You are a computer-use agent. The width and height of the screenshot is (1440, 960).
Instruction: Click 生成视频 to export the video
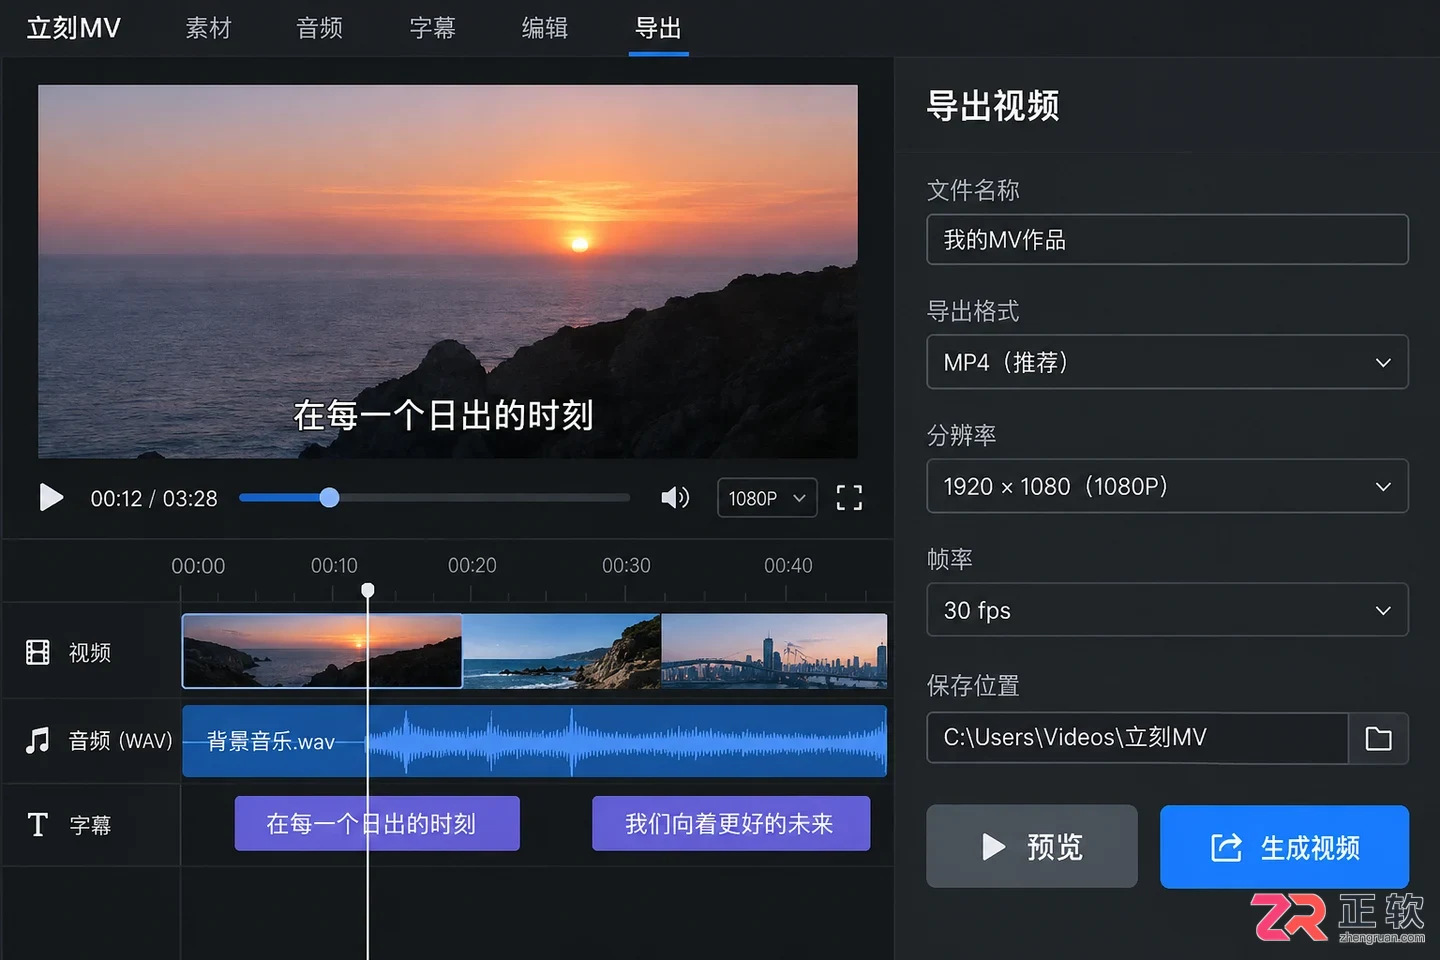pos(1284,846)
